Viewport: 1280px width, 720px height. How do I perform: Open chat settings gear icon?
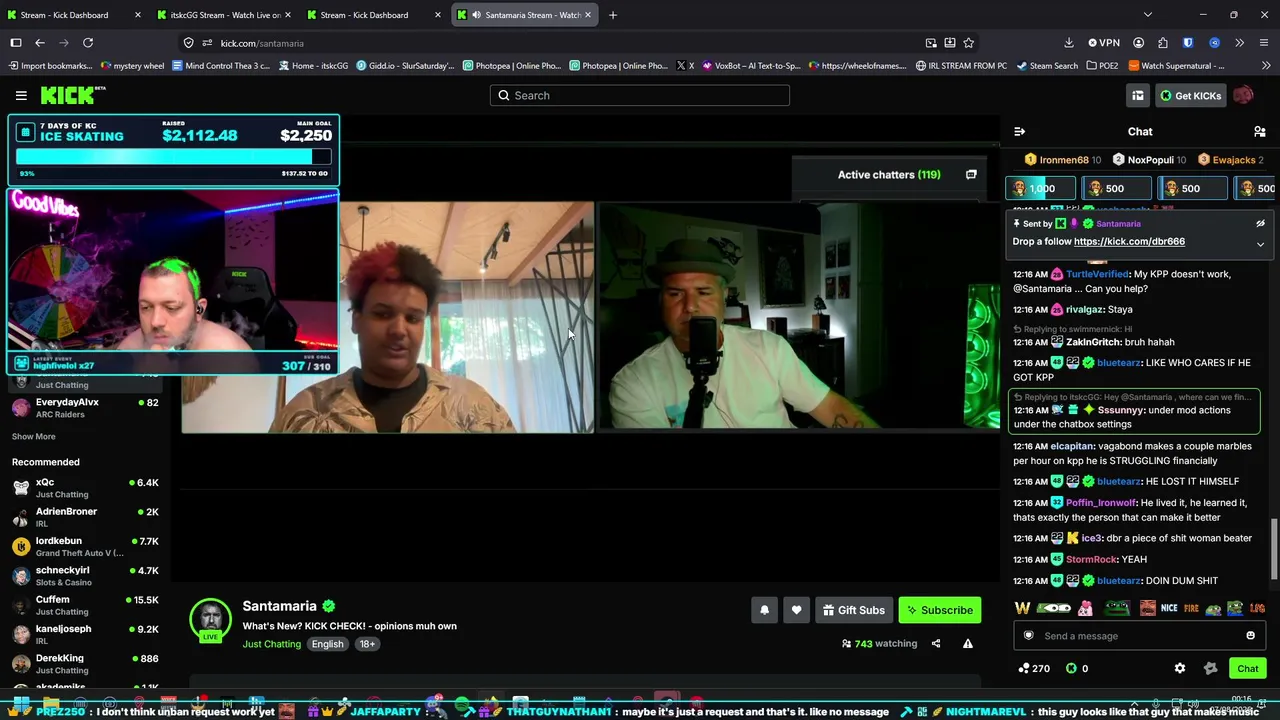pyautogui.click(x=1180, y=668)
